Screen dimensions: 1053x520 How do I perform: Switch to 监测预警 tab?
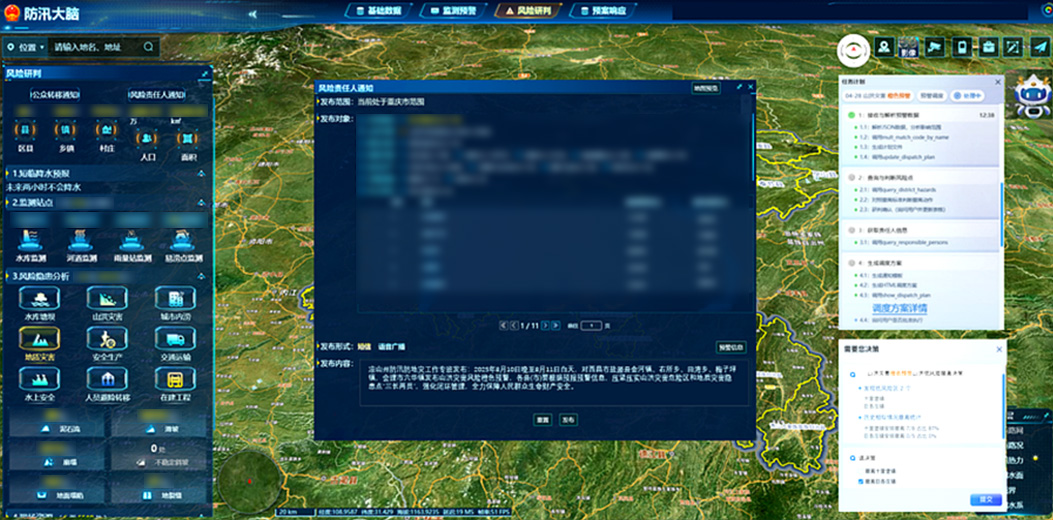click(x=453, y=11)
